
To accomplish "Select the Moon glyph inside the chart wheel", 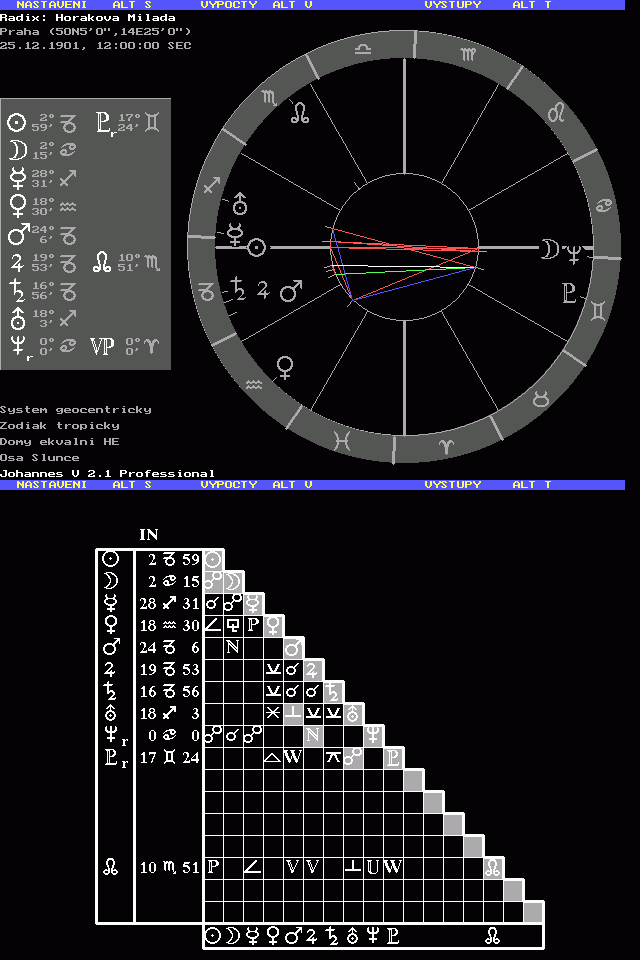I will tap(549, 249).
